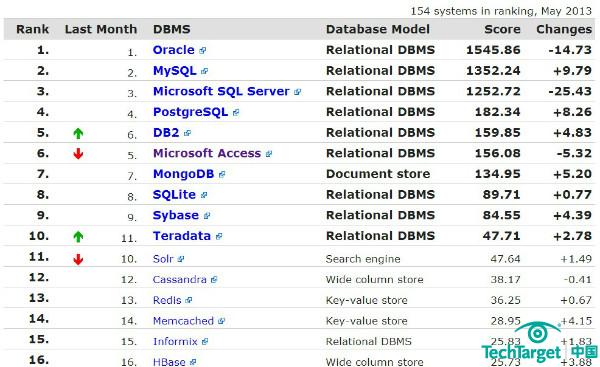Select MySQL score 1352.24
The width and height of the screenshot is (600, 367).
493,71
